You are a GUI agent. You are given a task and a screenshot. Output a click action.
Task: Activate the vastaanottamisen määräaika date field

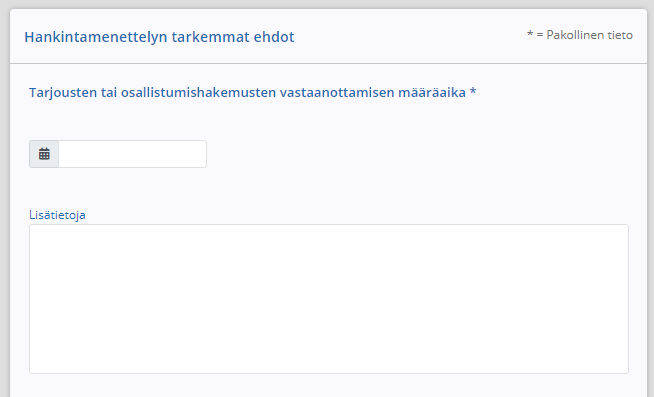pyautogui.click(x=132, y=154)
